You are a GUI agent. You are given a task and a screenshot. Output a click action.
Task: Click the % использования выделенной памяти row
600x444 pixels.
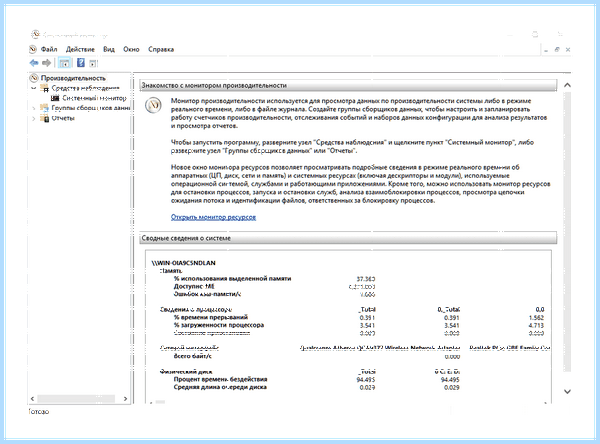(232, 279)
